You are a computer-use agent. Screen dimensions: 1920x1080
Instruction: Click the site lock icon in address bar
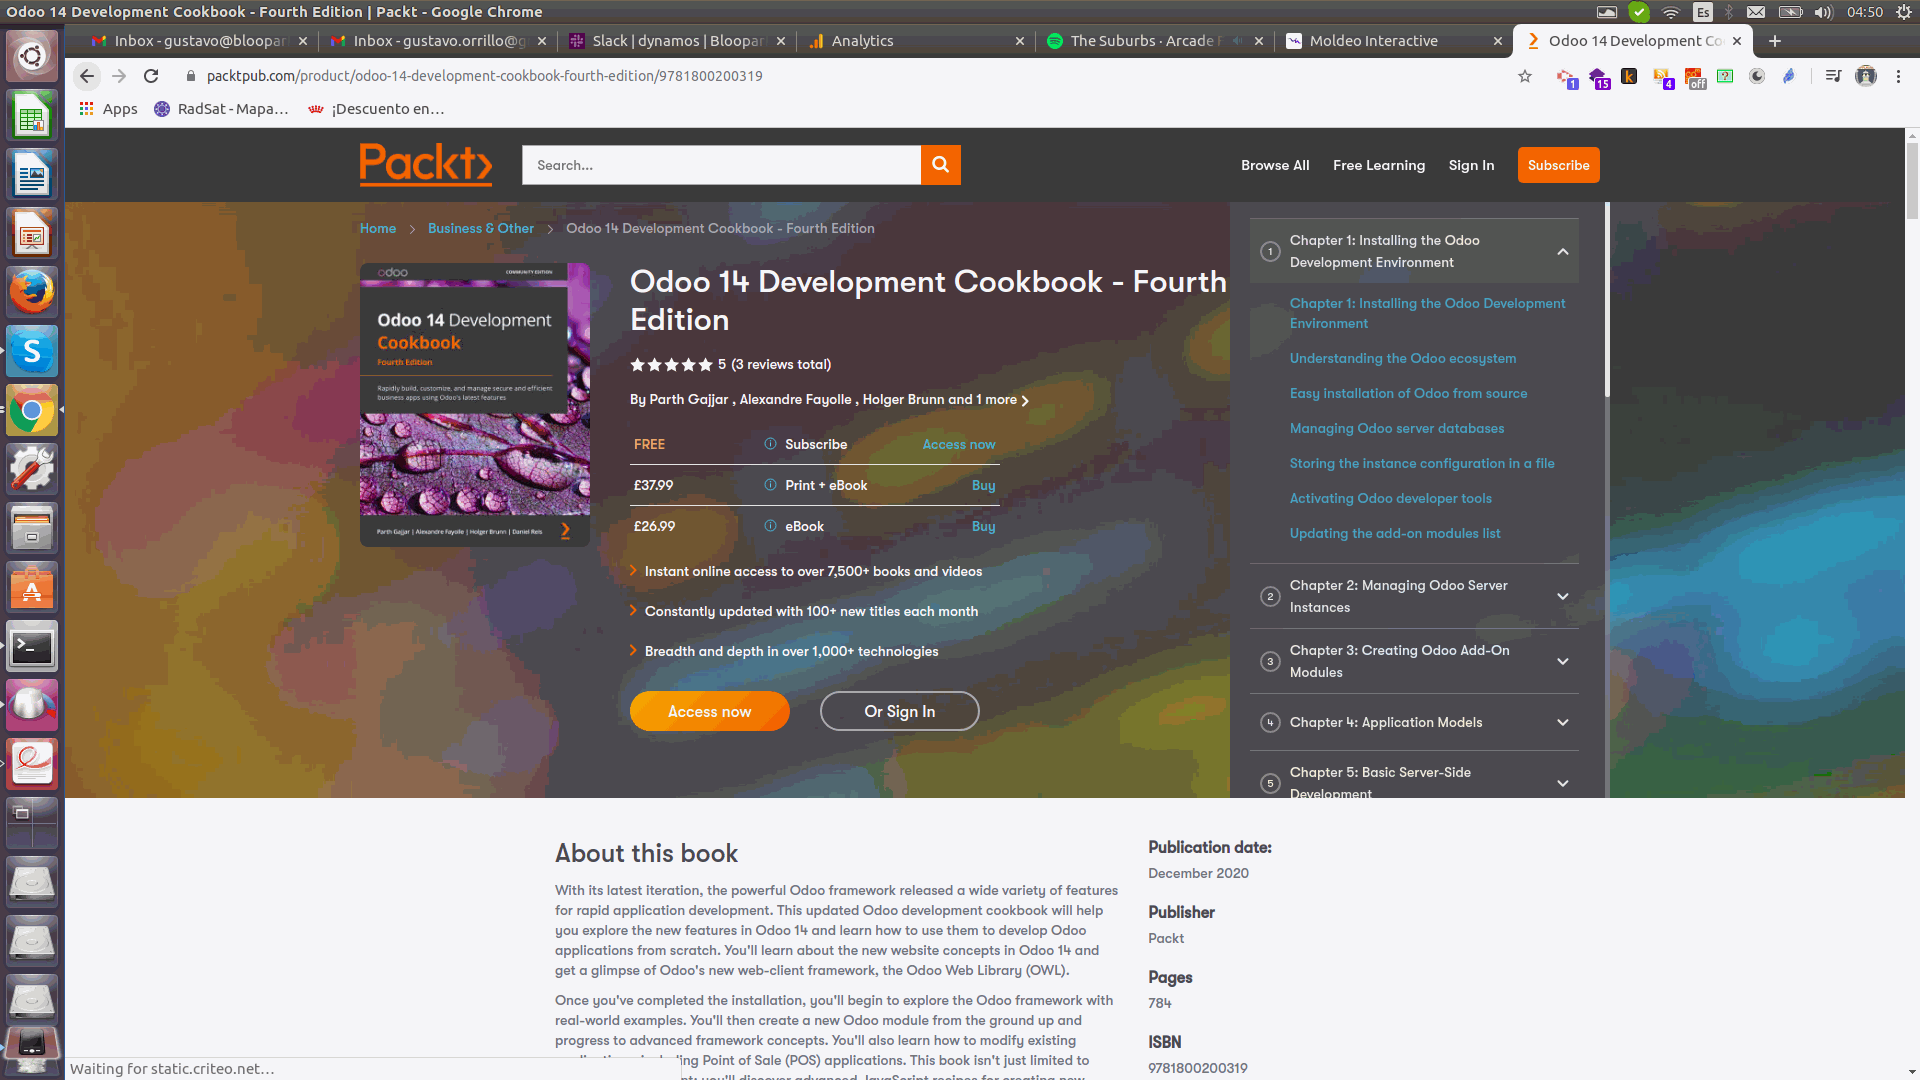[x=190, y=76]
